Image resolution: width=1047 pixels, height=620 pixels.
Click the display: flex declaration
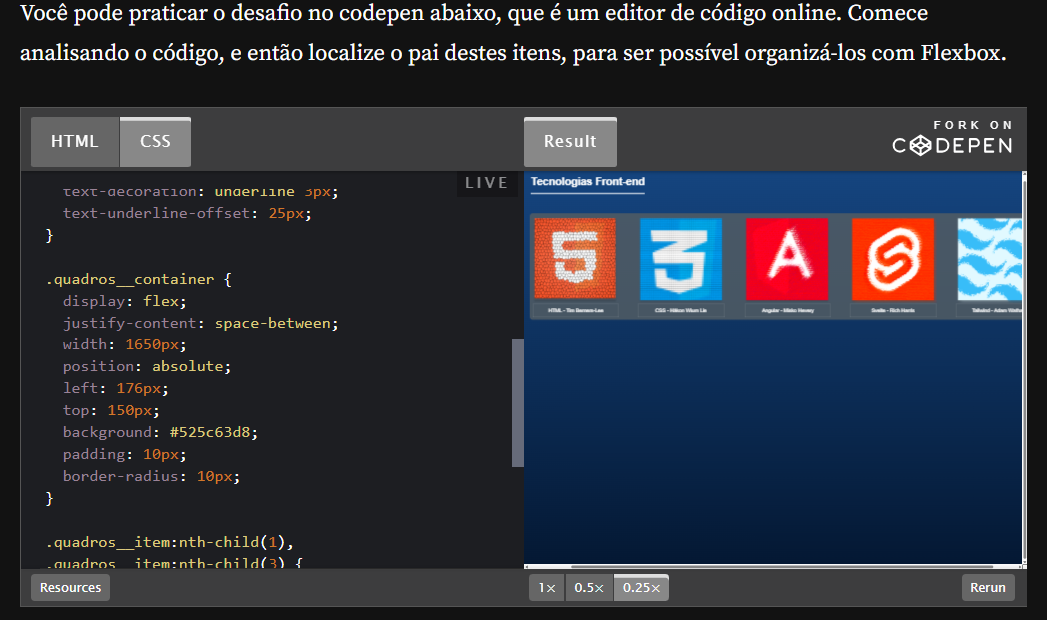[125, 301]
